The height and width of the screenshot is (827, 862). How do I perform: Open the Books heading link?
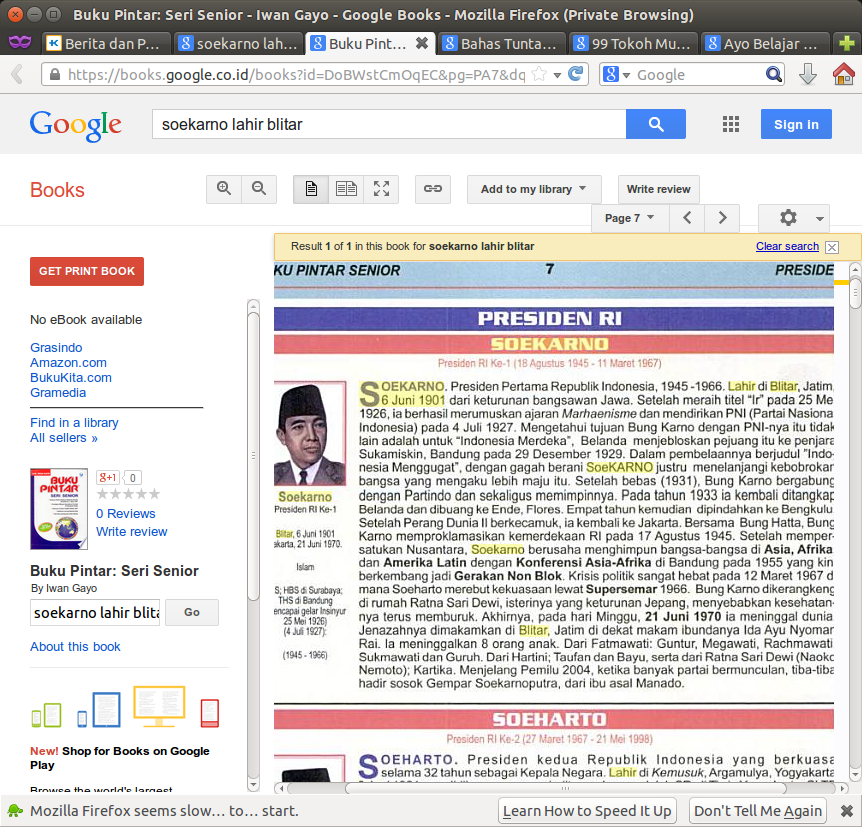click(x=57, y=190)
